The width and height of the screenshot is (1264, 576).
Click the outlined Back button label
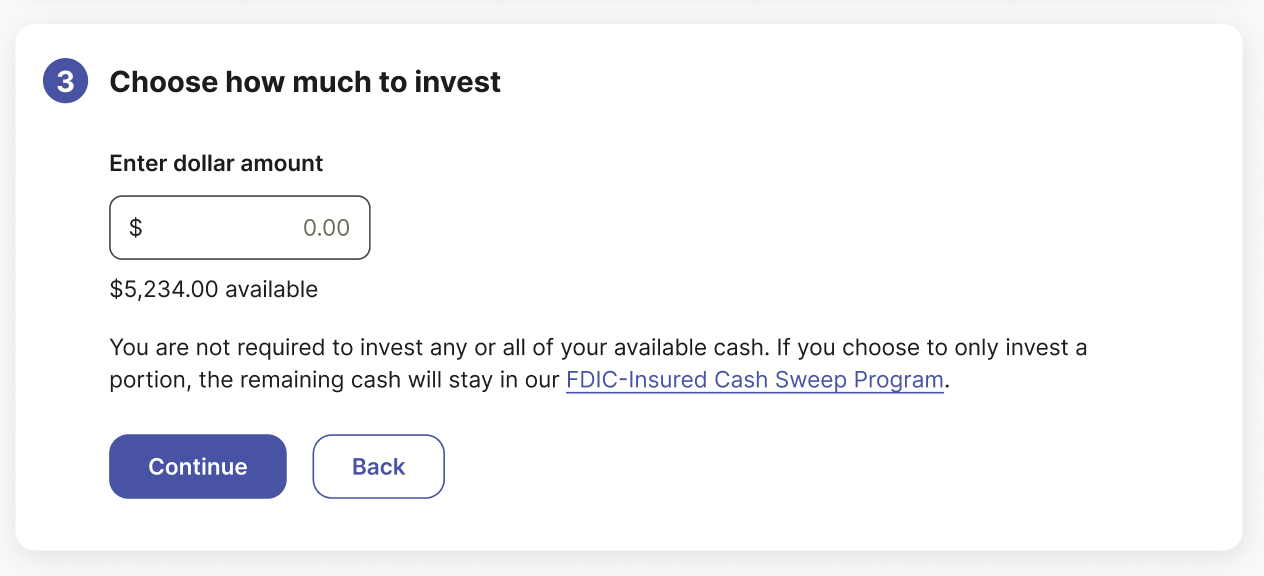[x=379, y=467]
